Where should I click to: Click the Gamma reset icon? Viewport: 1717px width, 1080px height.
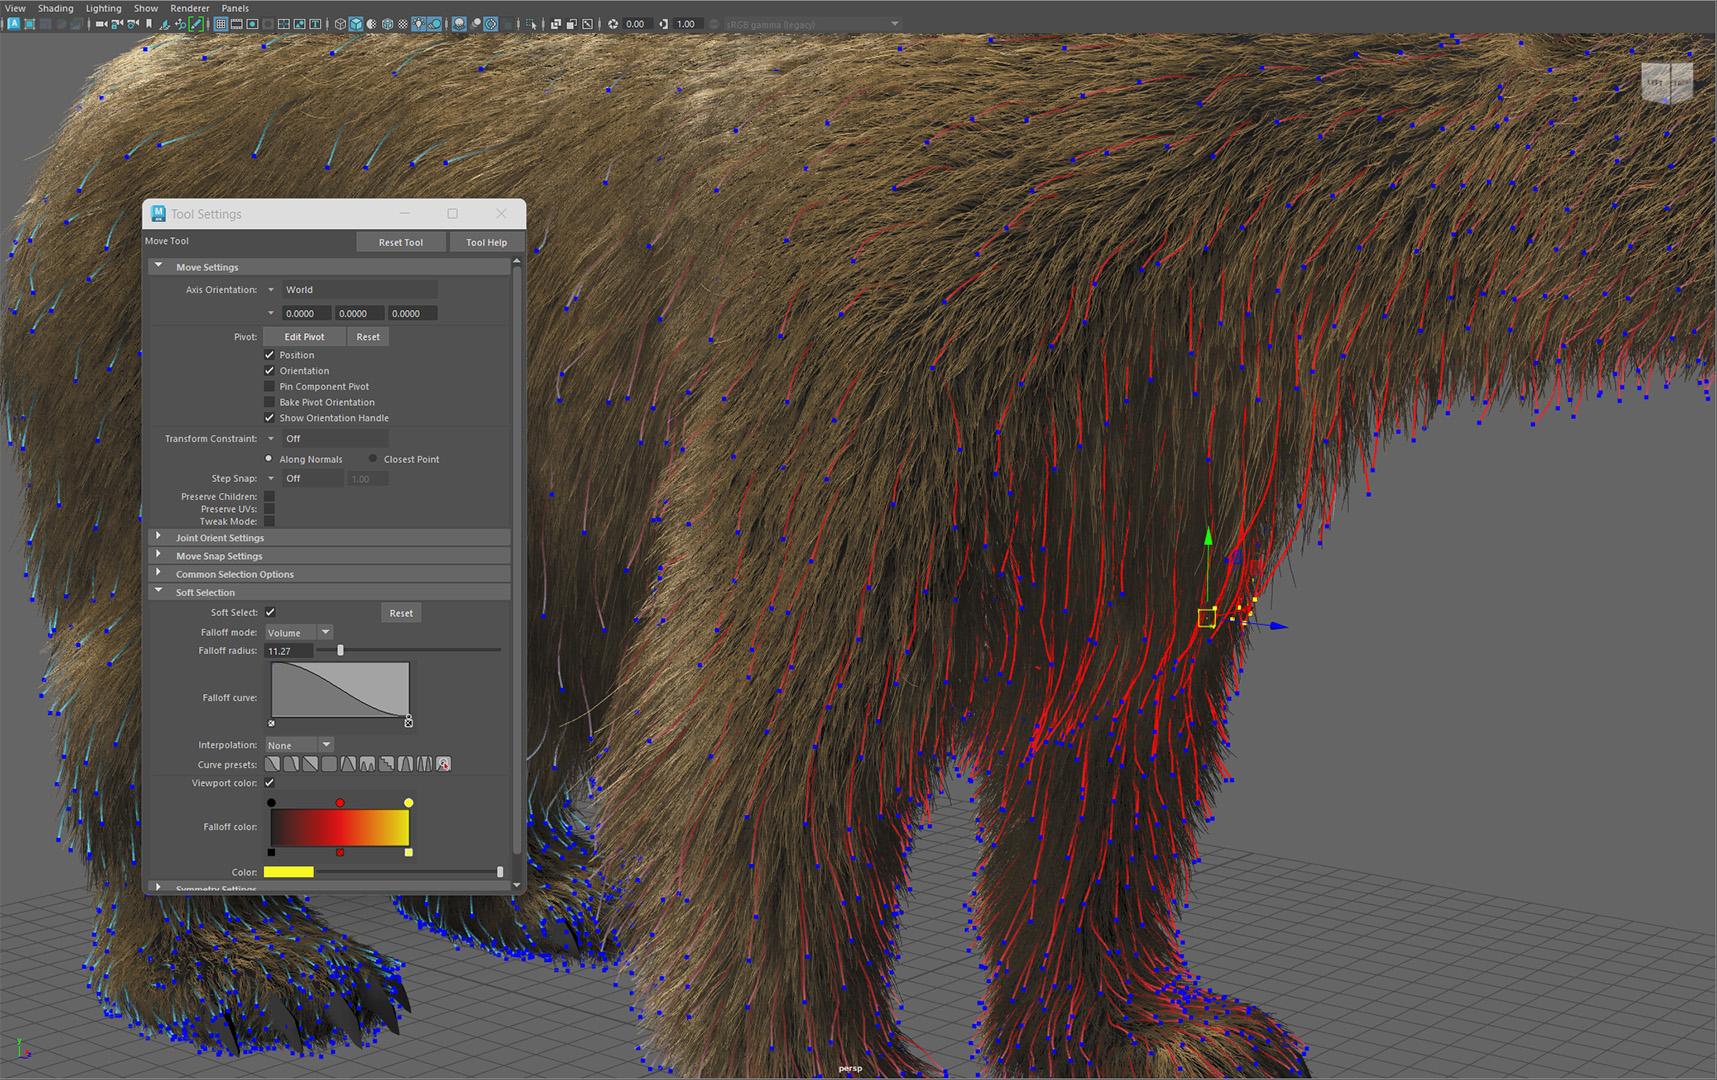point(663,24)
